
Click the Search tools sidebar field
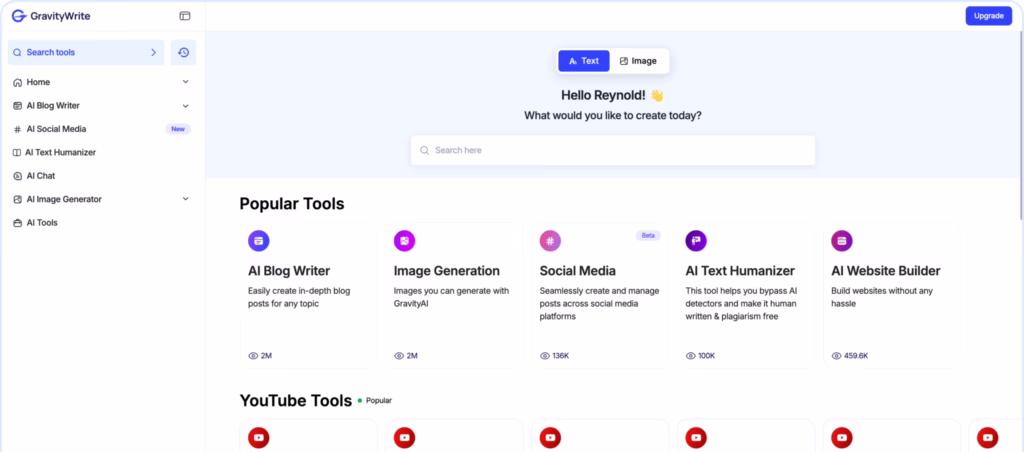click(86, 52)
